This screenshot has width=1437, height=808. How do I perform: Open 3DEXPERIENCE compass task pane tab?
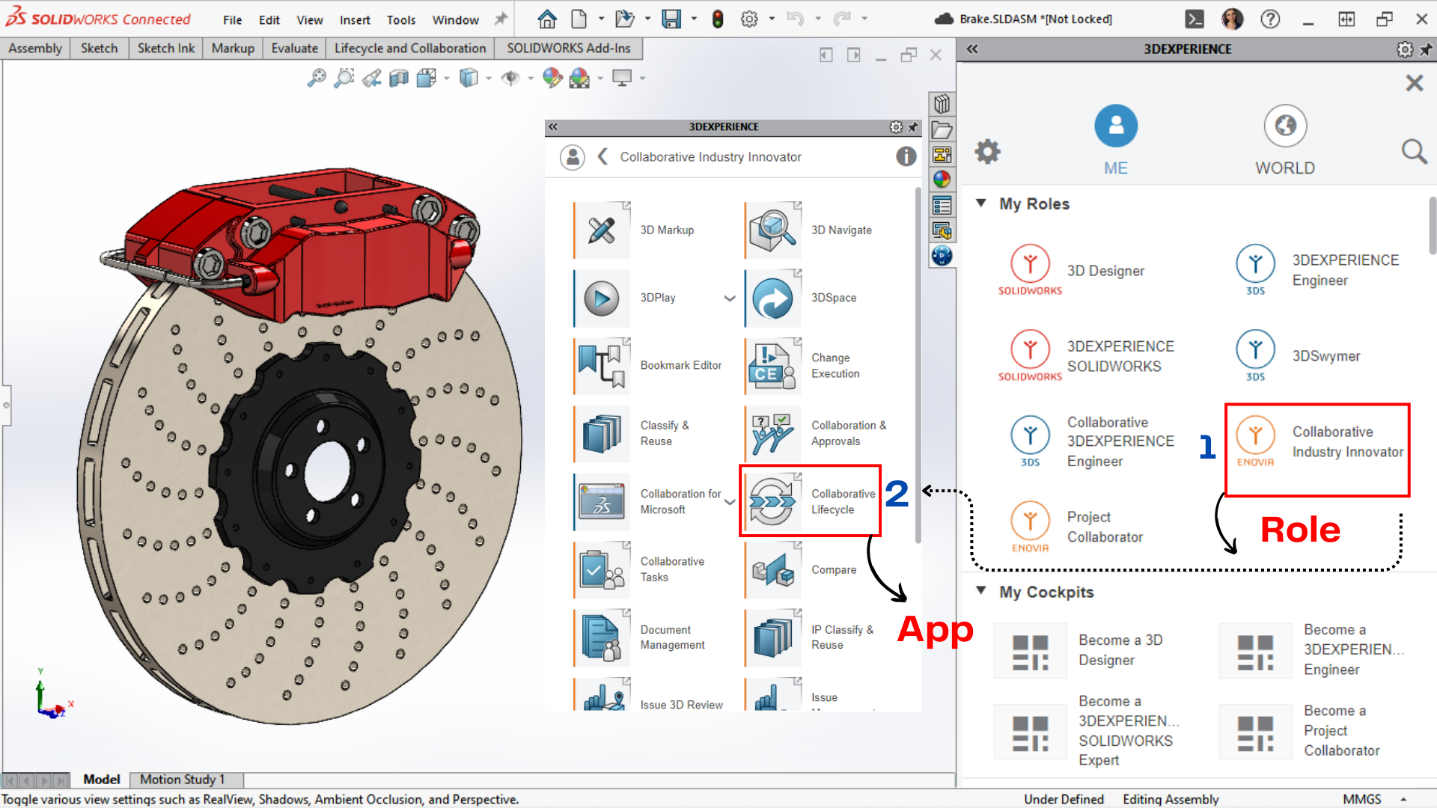click(x=942, y=255)
